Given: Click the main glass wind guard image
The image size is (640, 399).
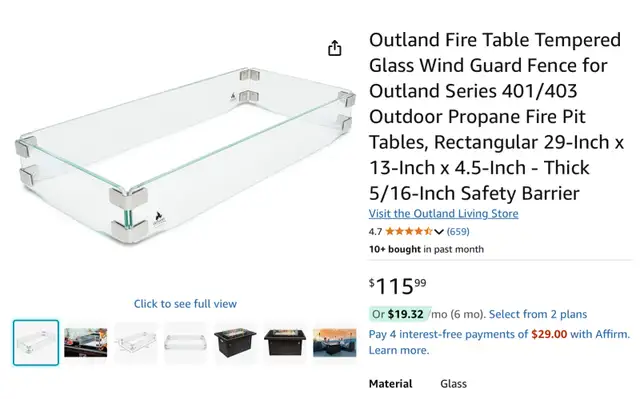Looking at the screenshot, I should point(185,156).
